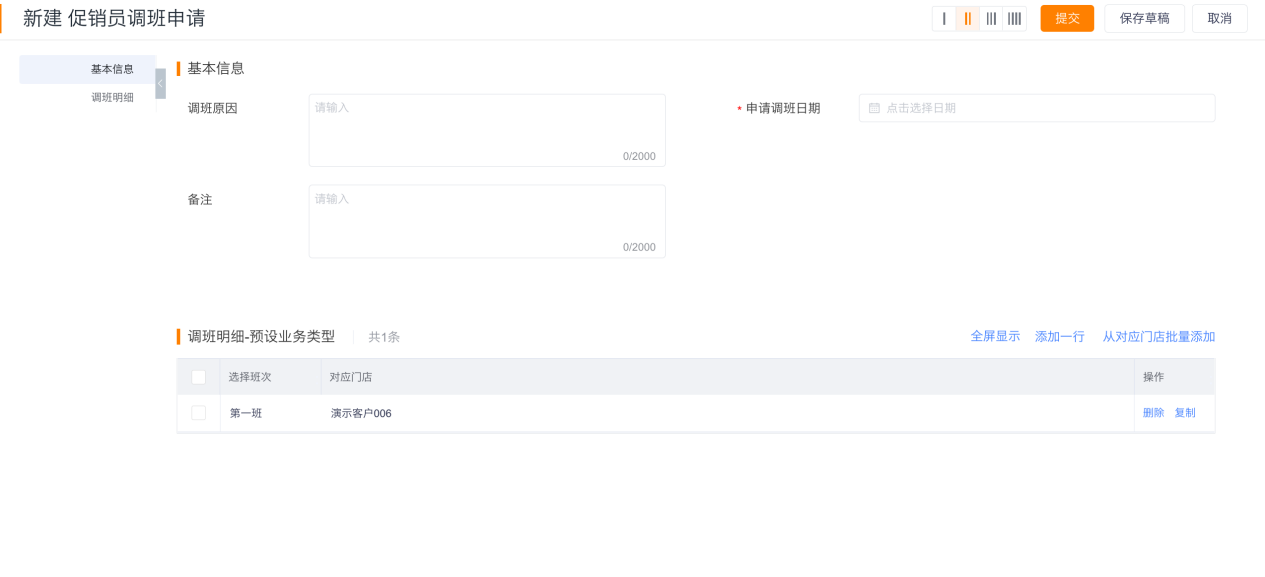Click the 添加一行 link
This screenshot has height=577, width=1265.
1060,337
